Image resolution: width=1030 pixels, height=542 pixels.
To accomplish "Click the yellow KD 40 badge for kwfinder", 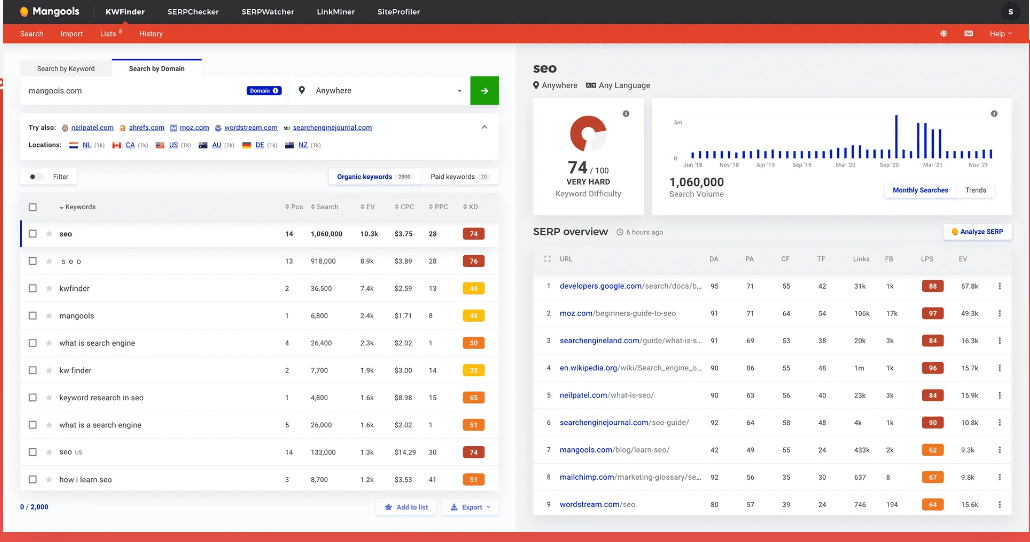I will [x=474, y=288].
